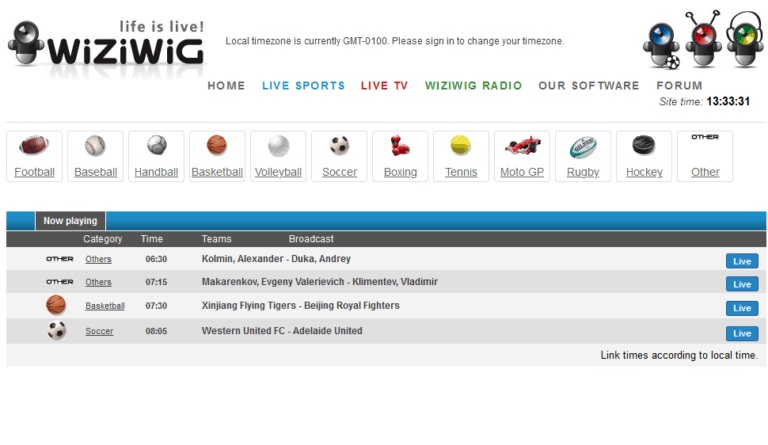This screenshot has height=445, width=768.
Task: Click the Others category link in the 07:15 row
Action: 98,282
